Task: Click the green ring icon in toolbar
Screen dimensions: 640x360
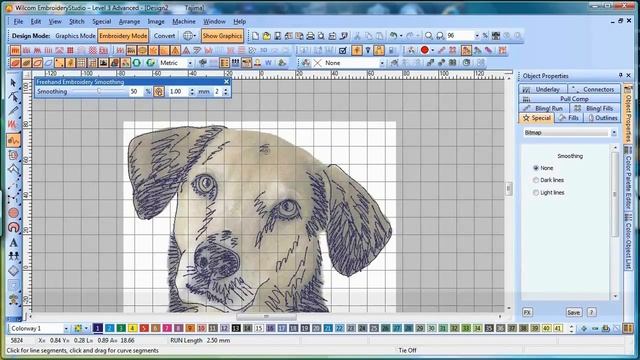Action: (137, 63)
